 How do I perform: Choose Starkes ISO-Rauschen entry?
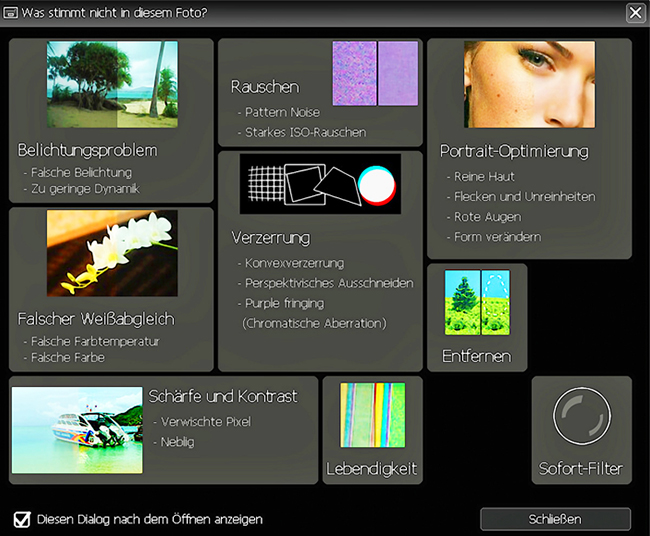(301, 132)
